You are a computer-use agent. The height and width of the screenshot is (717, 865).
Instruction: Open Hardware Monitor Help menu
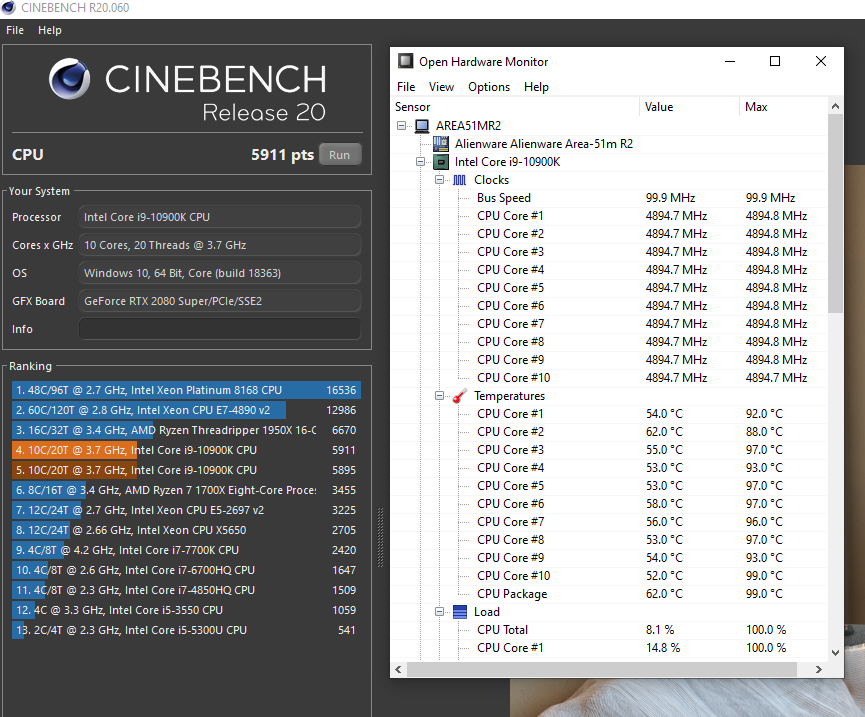click(x=536, y=87)
